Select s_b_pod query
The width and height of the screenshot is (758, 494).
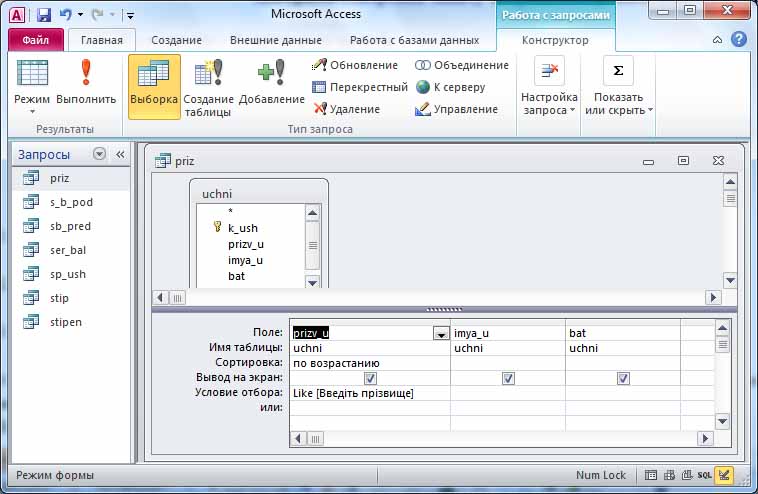(x=71, y=202)
